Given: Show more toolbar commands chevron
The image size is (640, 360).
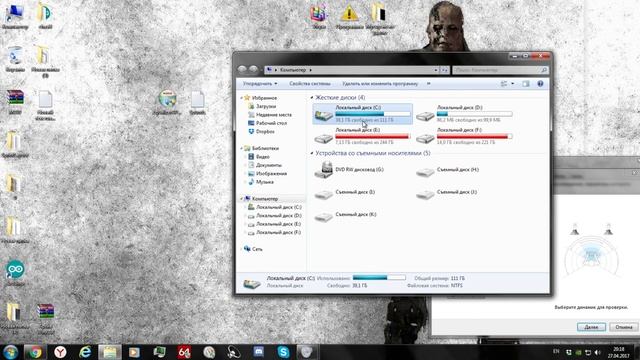Looking at the screenshot, I should [429, 84].
